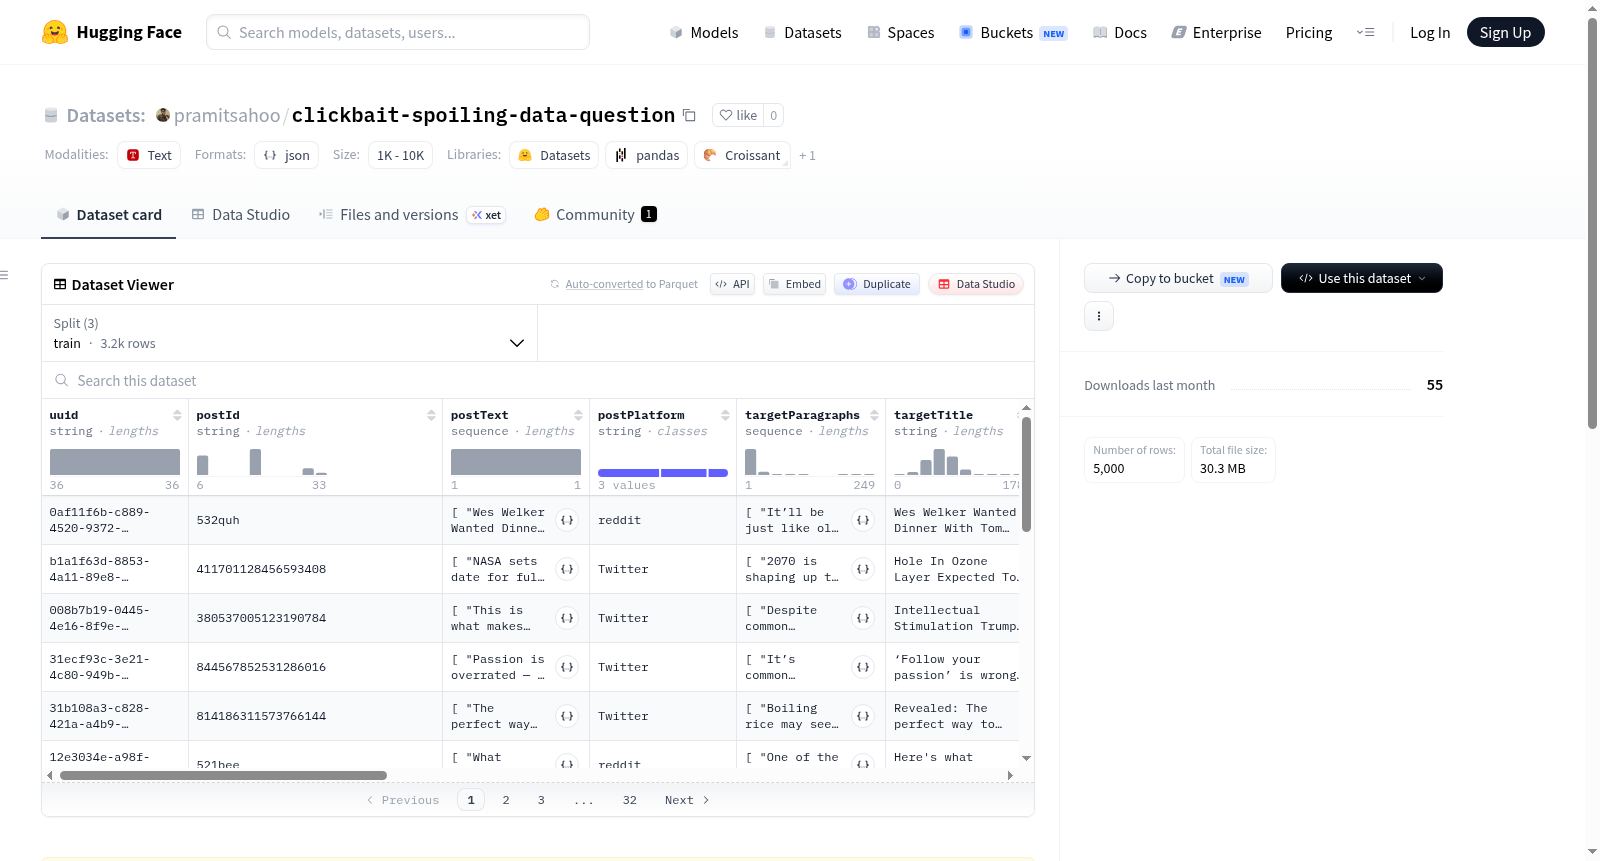
Task: Expand the postText JSON in Passion row
Action: point(567,667)
